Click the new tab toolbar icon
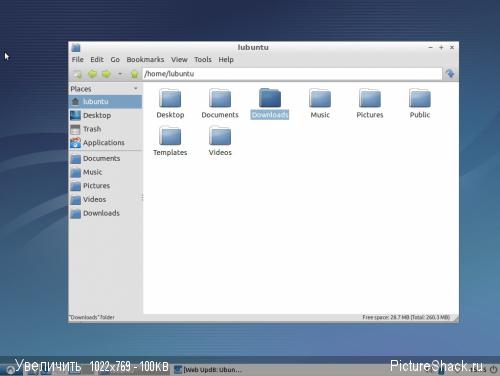The image size is (500, 376). point(77,74)
